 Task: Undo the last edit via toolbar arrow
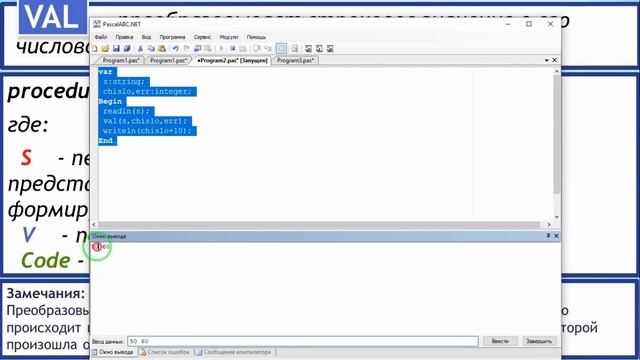[175, 49]
